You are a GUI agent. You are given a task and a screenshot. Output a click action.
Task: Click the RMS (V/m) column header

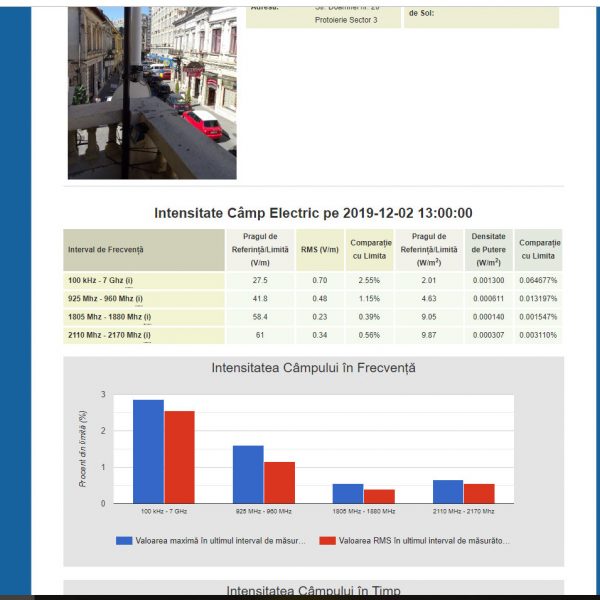click(x=320, y=249)
